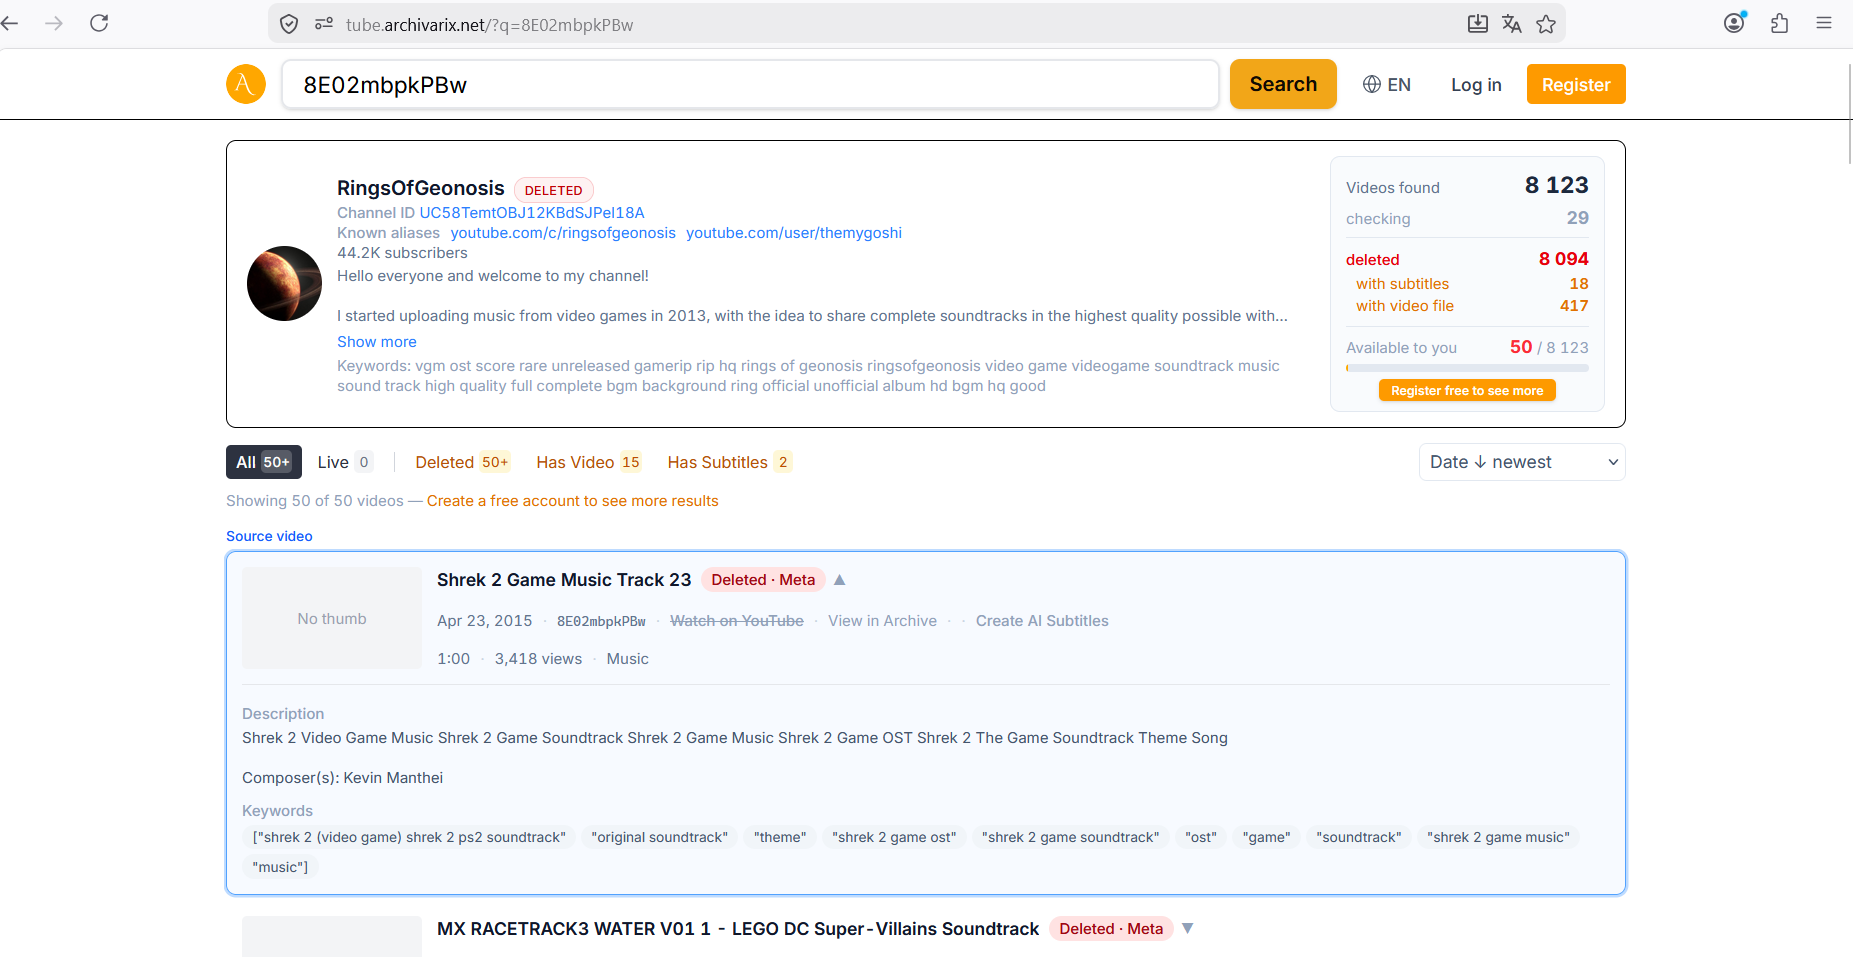Click the RingsOfGeonosis channel avatar
Screen dimensions: 1853x957
tap(284, 283)
